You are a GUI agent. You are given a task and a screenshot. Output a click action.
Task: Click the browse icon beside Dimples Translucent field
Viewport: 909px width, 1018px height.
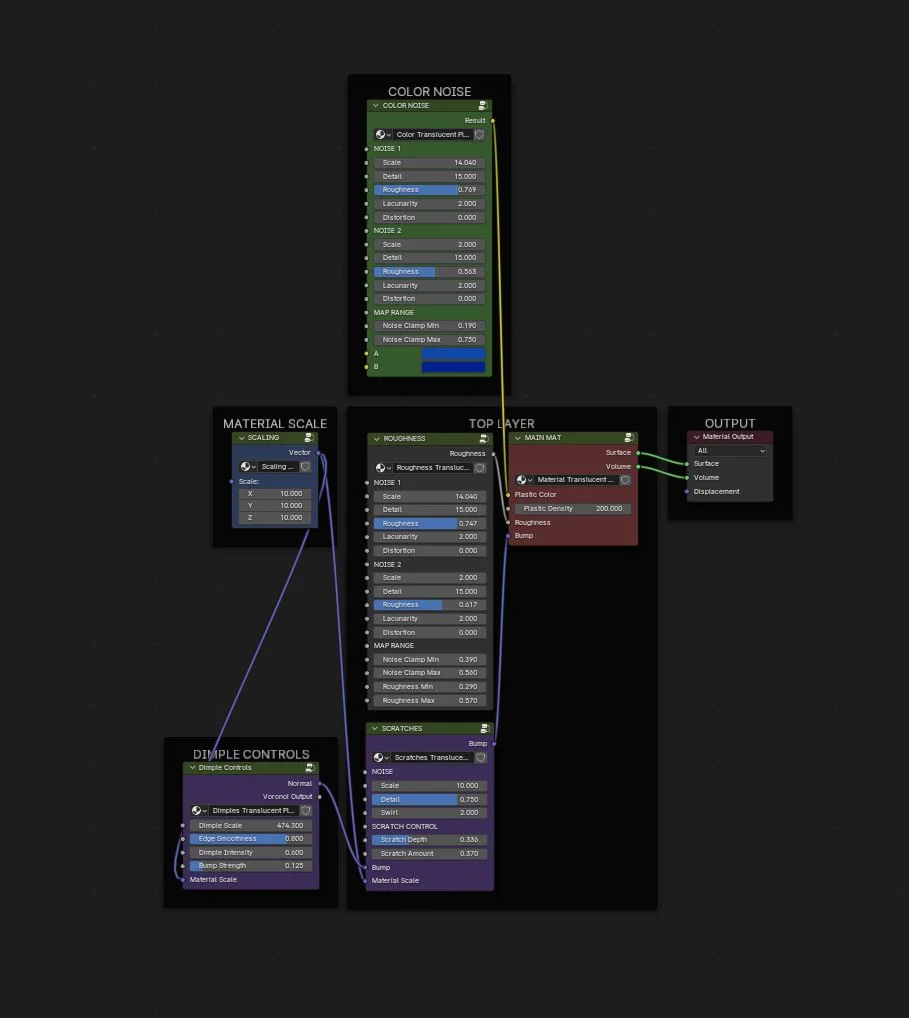coord(196,810)
